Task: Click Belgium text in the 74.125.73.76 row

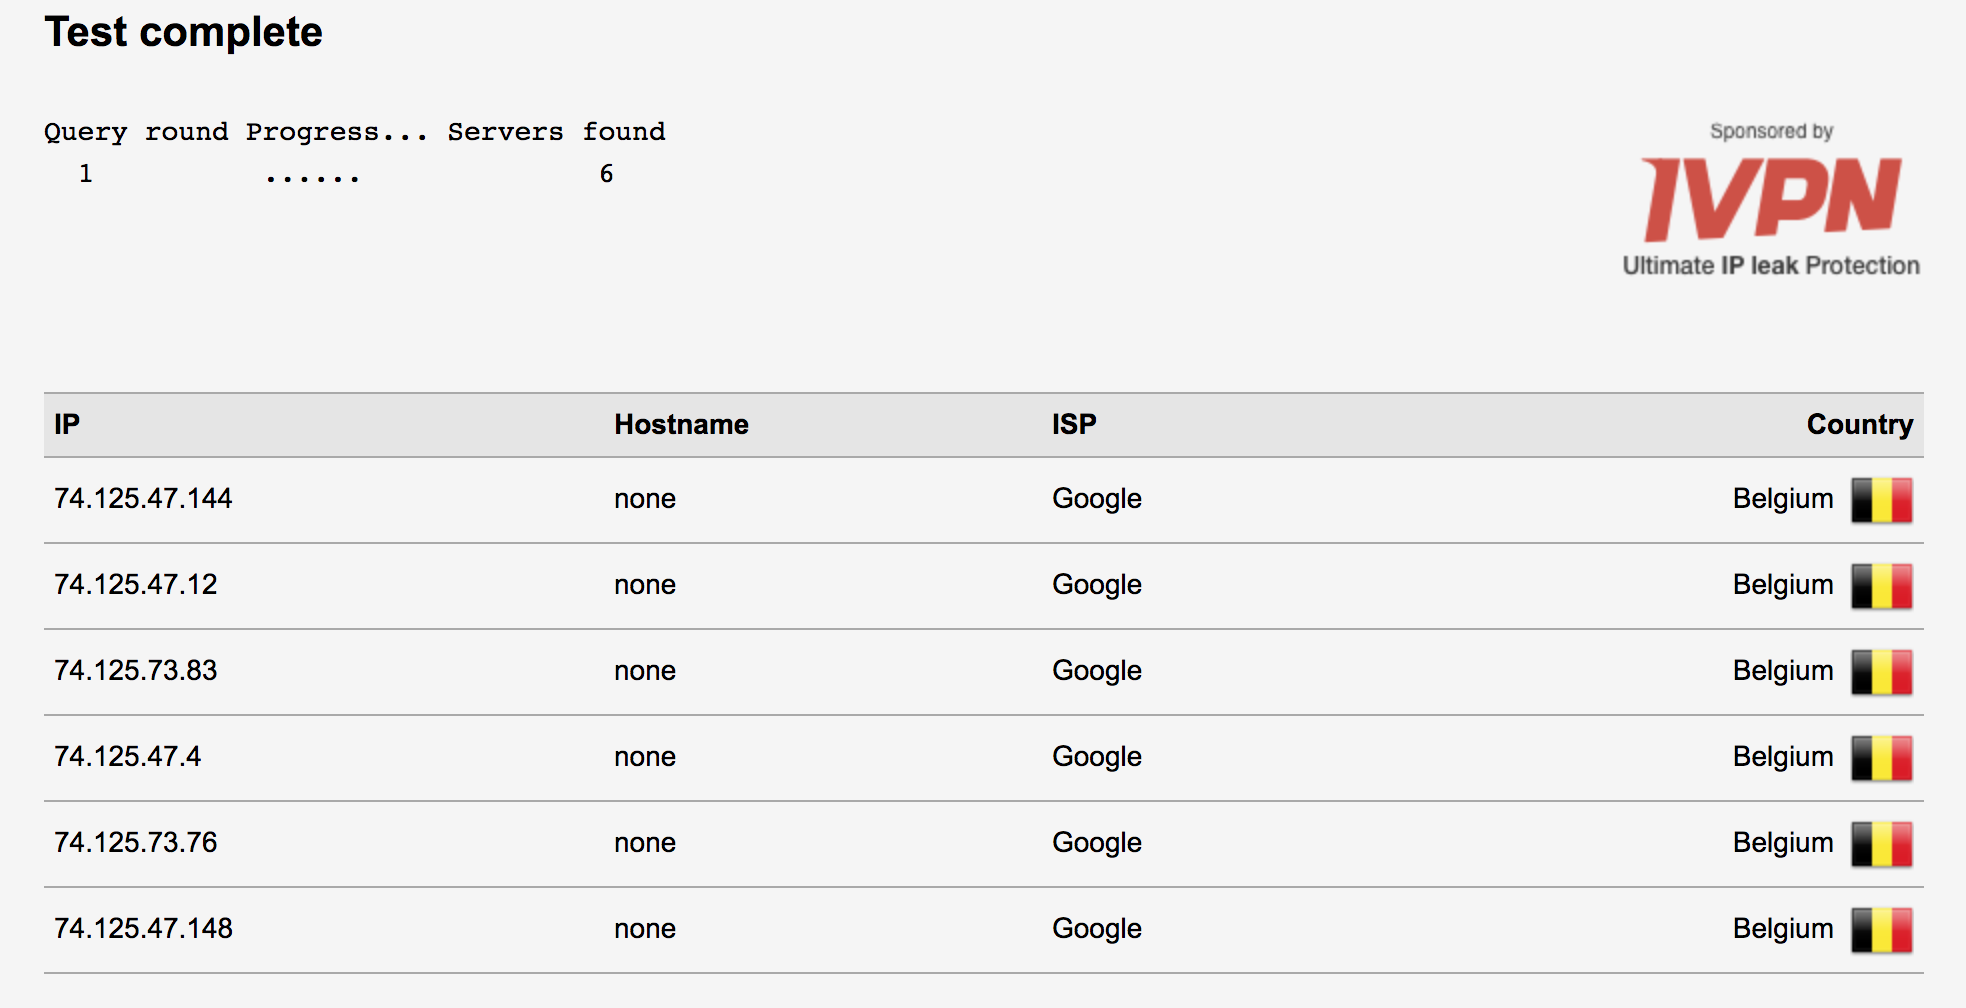Action: pos(1783,843)
